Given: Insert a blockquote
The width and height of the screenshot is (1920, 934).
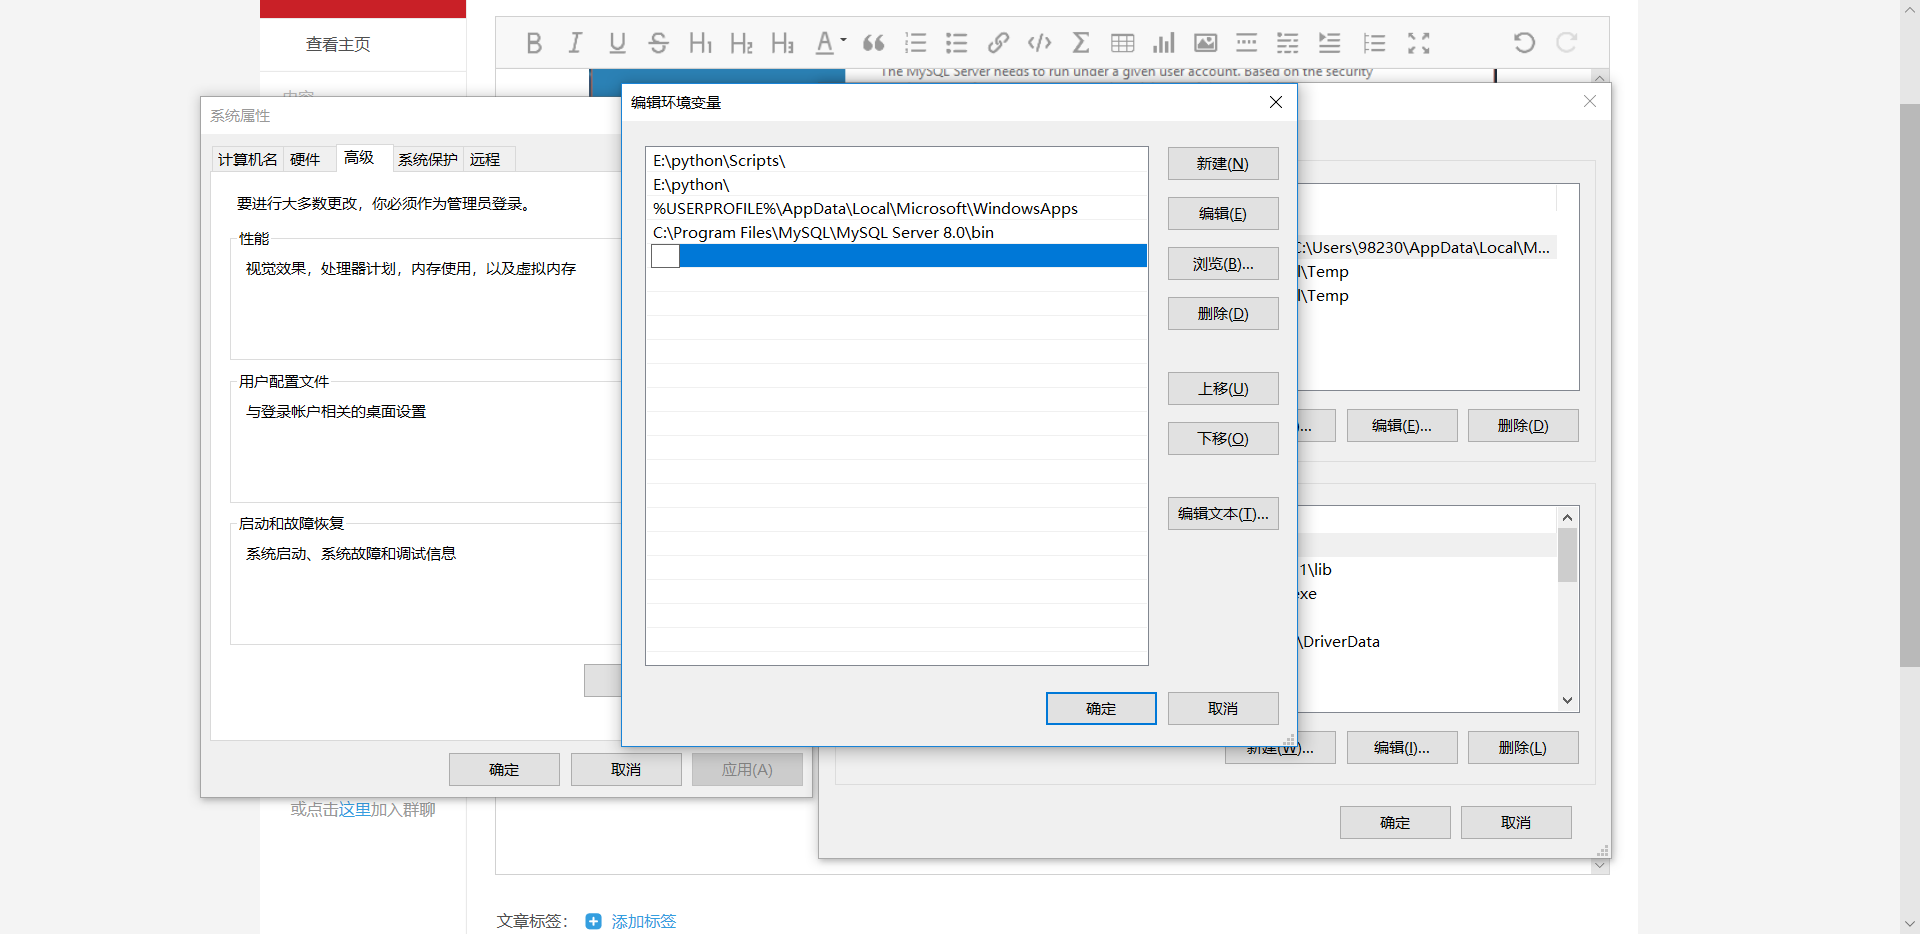Looking at the screenshot, I should click(873, 42).
